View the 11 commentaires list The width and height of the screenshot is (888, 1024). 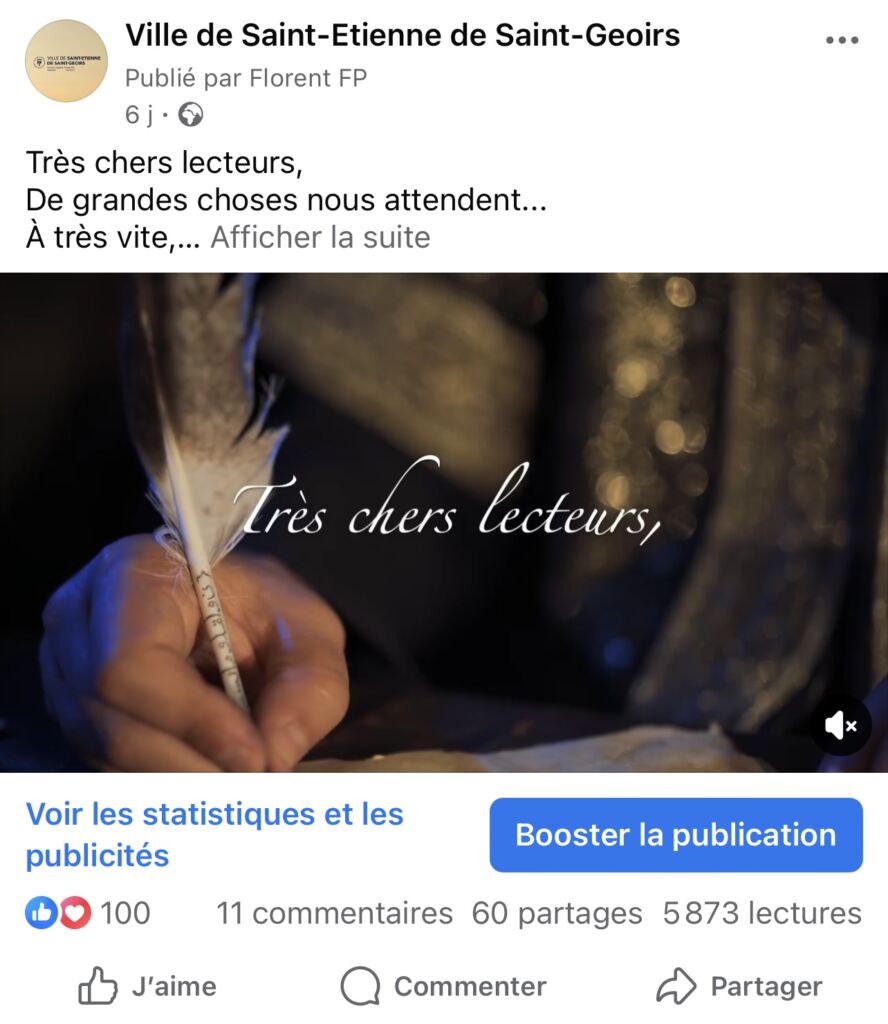point(334,913)
